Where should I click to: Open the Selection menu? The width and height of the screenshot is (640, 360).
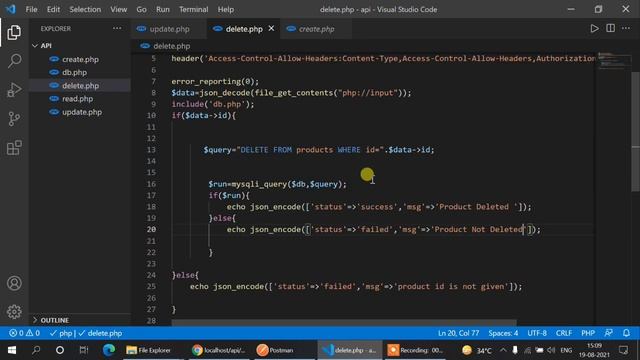coord(85,9)
